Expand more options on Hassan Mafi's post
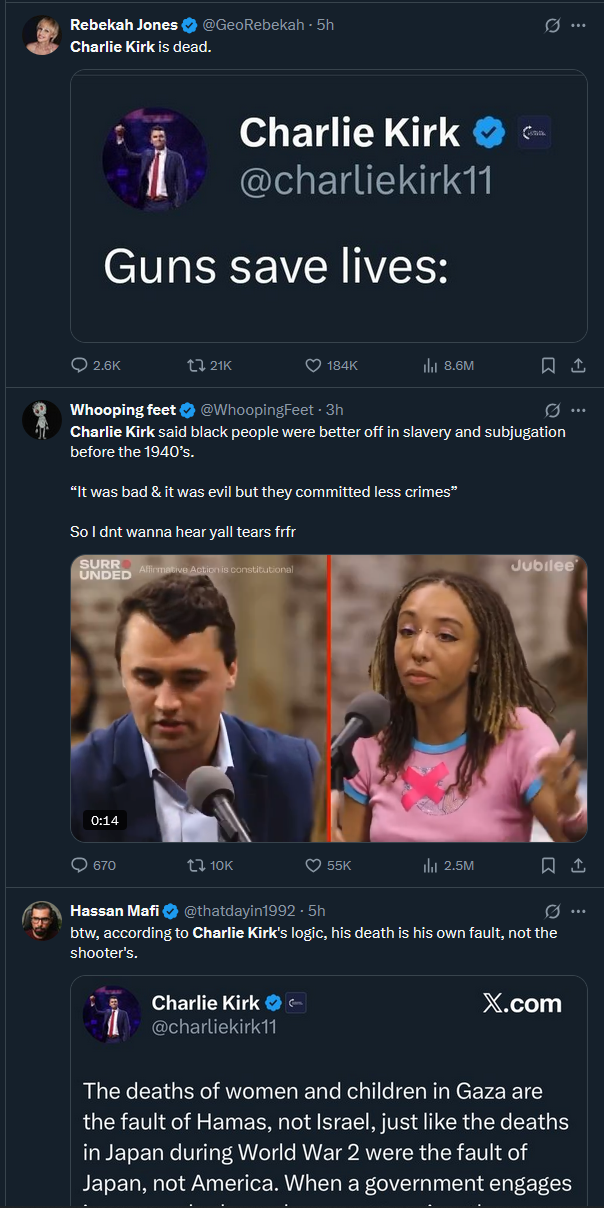This screenshot has width=604, height=1208. (578, 911)
